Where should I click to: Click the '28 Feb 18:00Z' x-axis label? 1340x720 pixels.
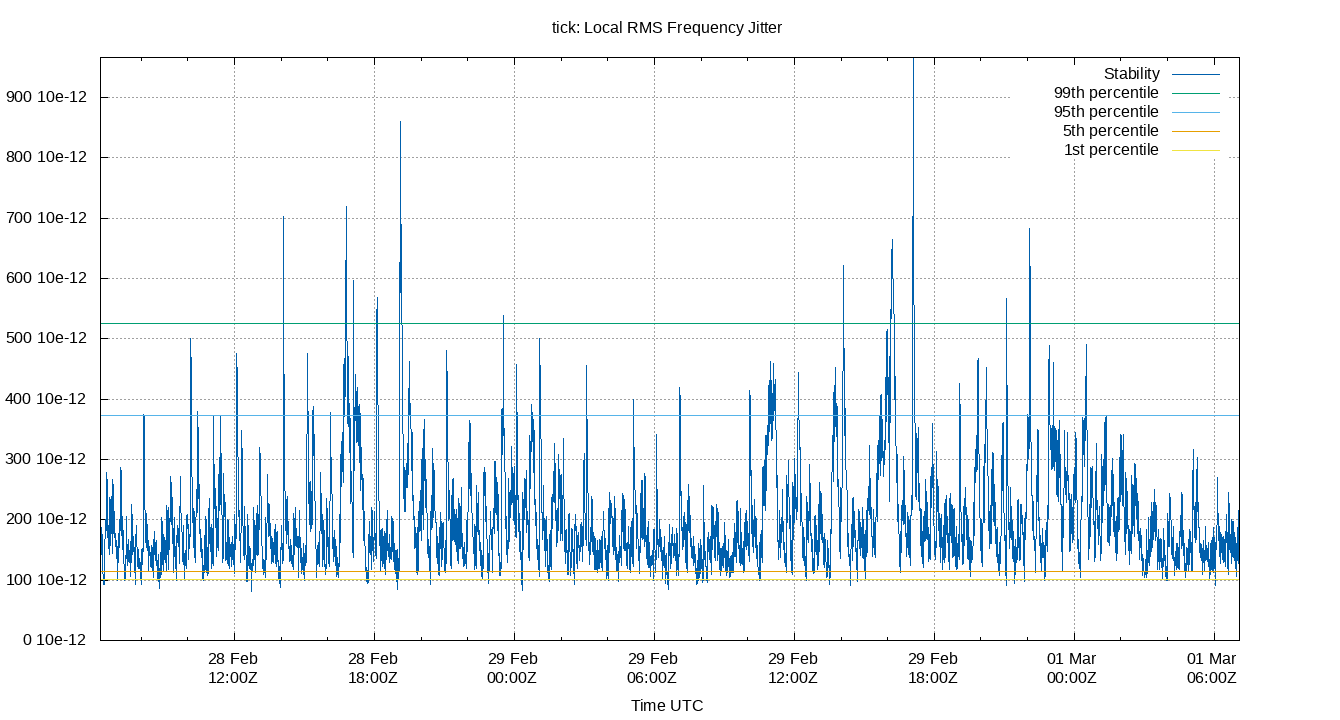(x=373, y=668)
